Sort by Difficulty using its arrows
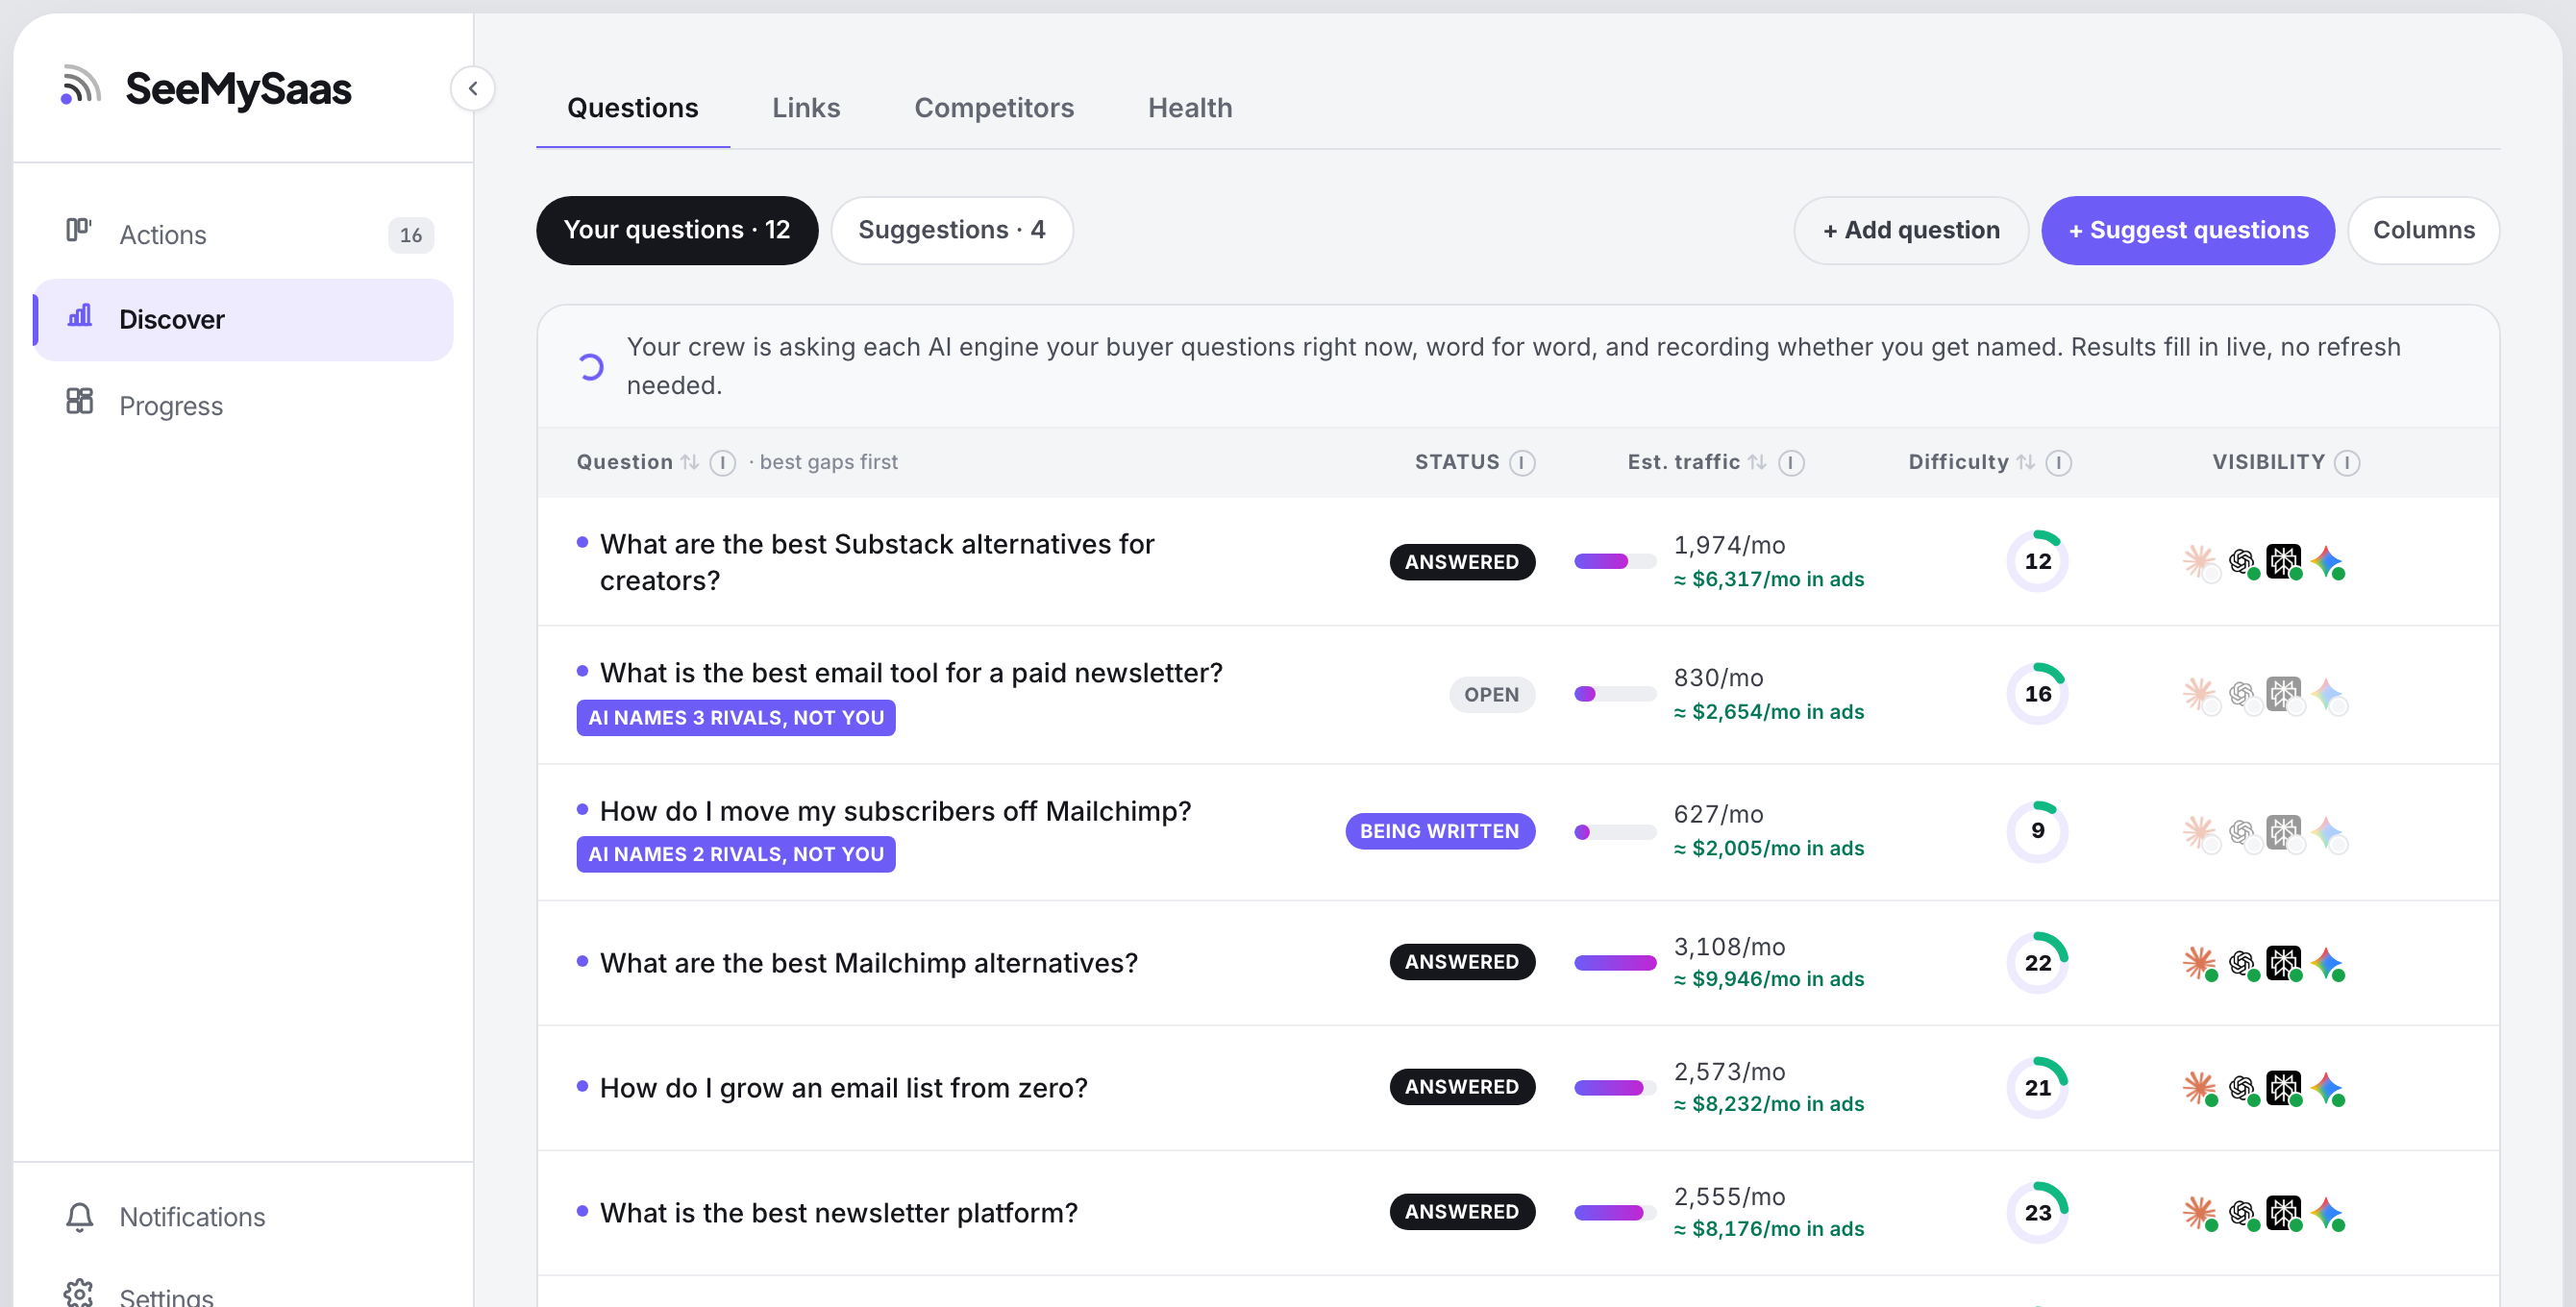The width and height of the screenshot is (2576, 1307). [2025, 462]
